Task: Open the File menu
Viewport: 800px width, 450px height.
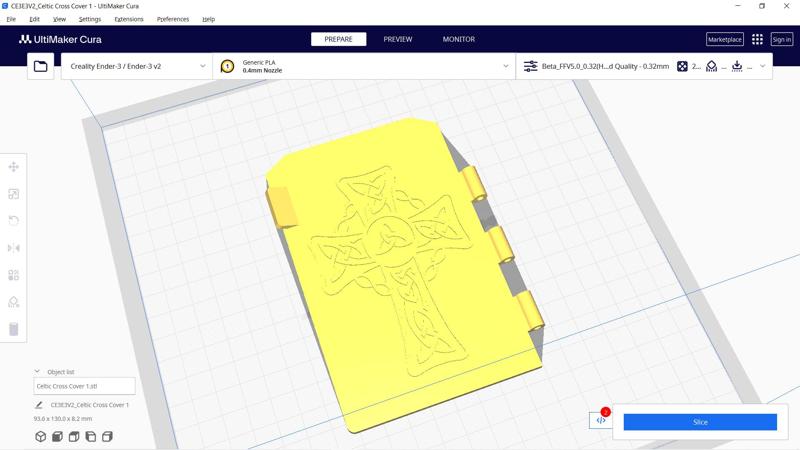Action: (11, 19)
